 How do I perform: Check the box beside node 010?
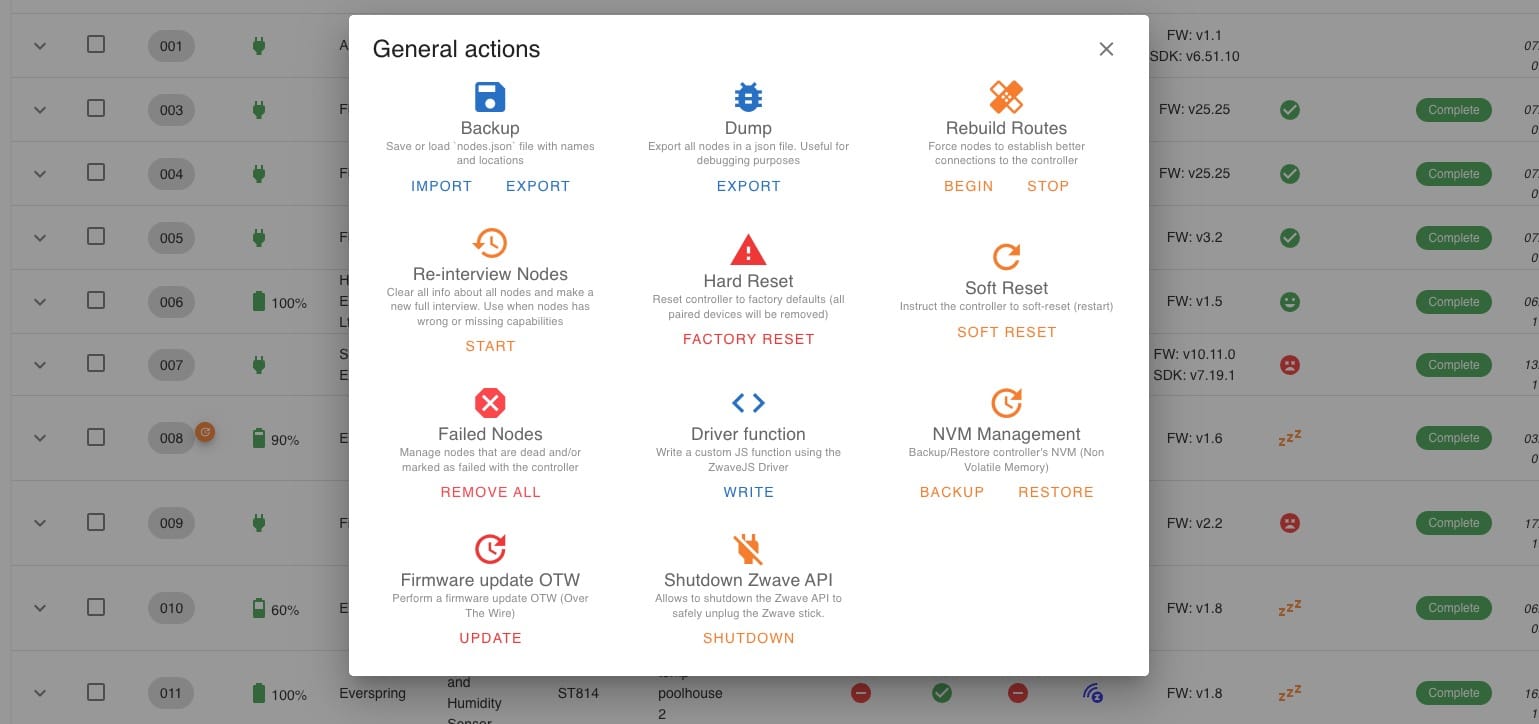pos(95,606)
